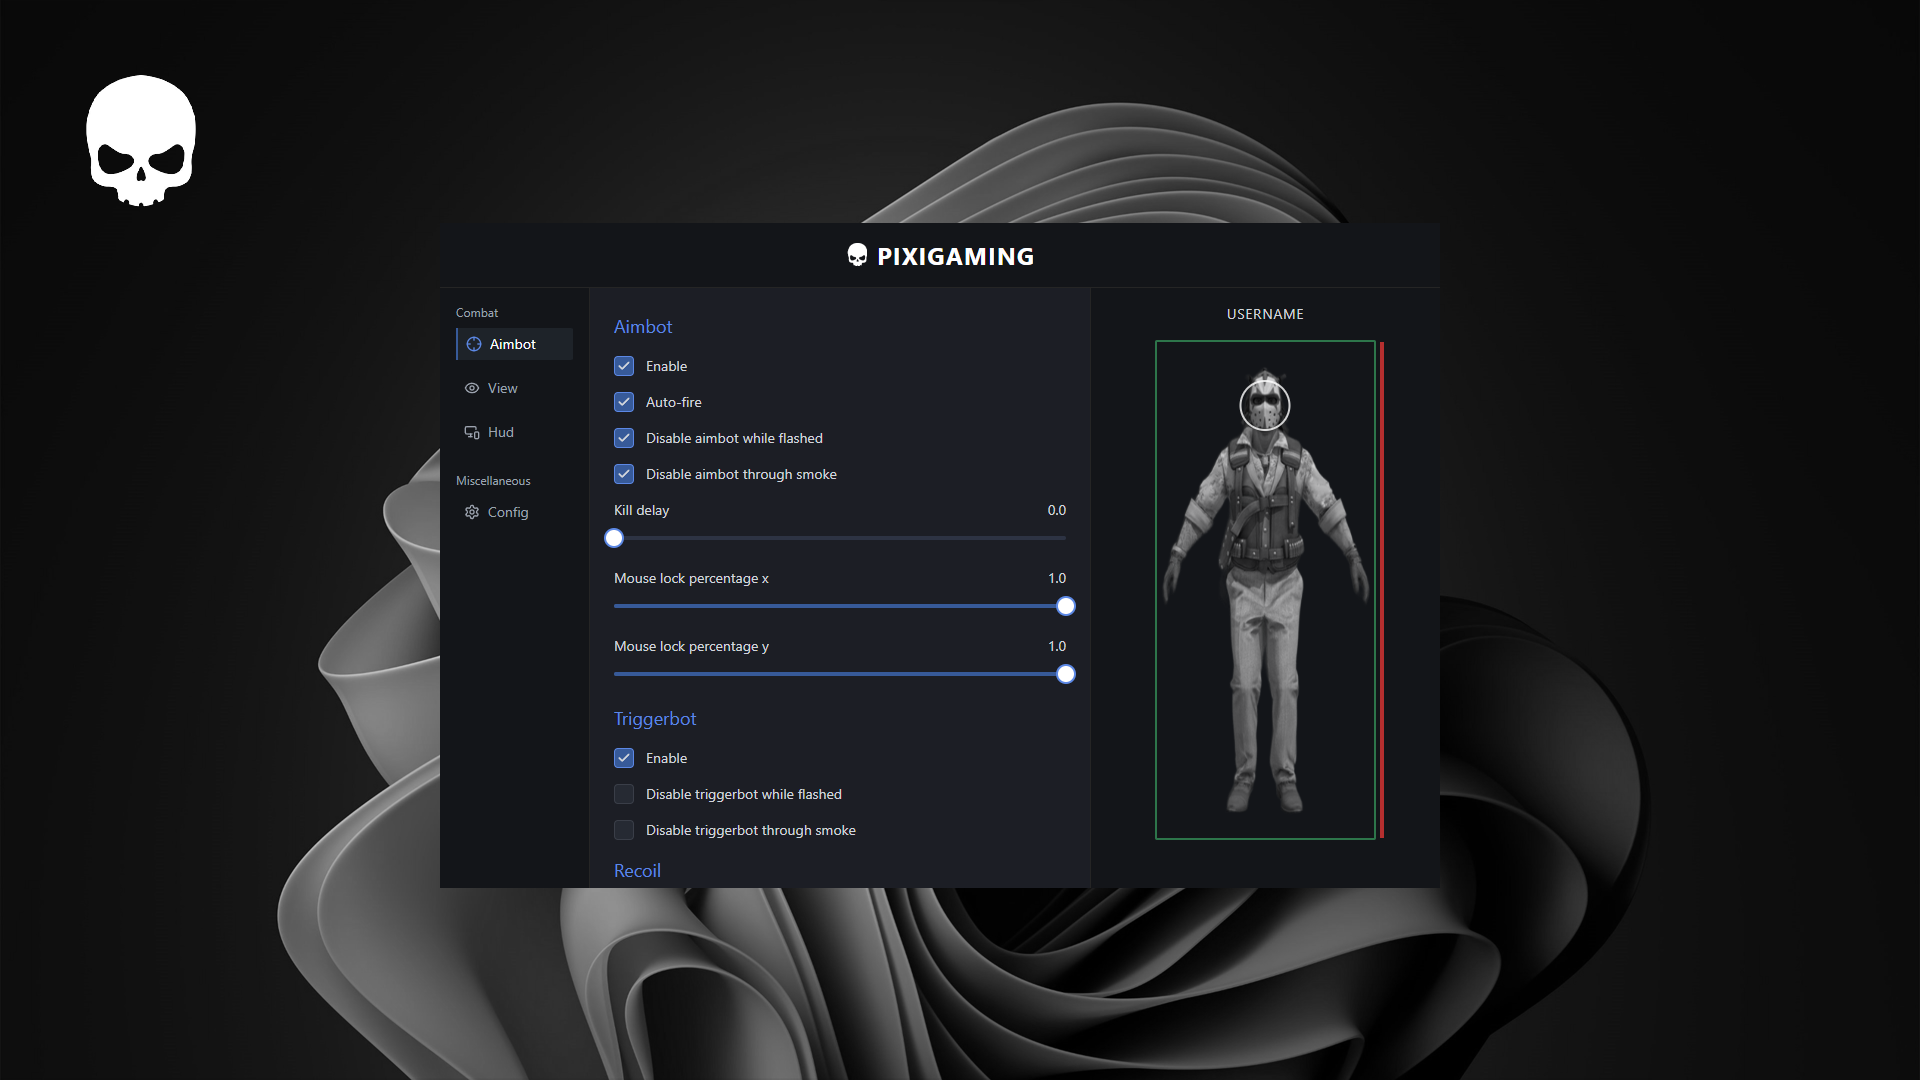Click the USERNAME label above the preview
This screenshot has height=1080, width=1920.
[1265, 314]
